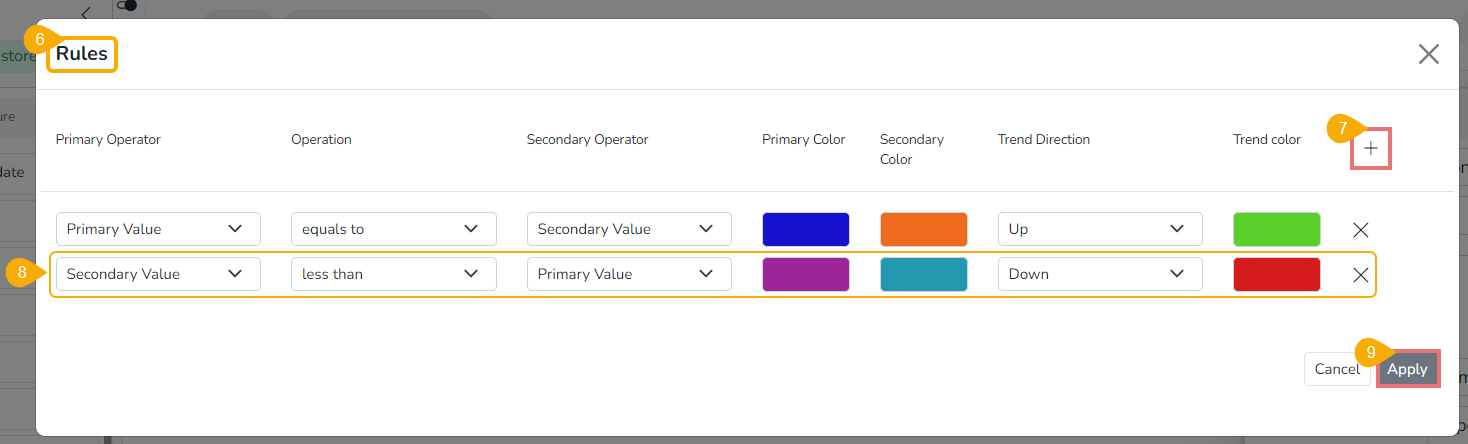This screenshot has width=1468, height=444.
Task: Click the Cancel button
Action: click(x=1336, y=369)
